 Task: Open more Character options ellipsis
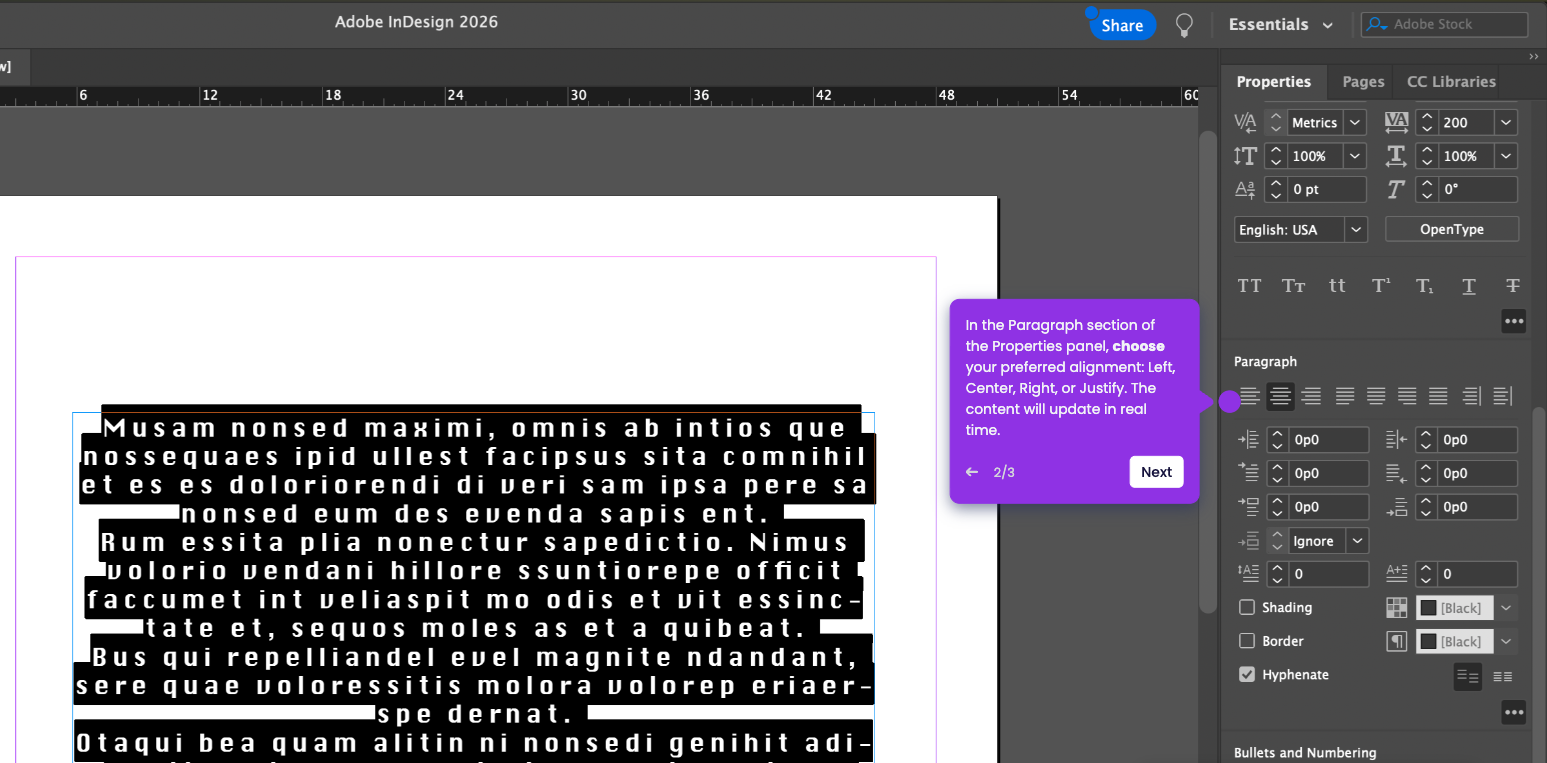click(x=1514, y=321)
